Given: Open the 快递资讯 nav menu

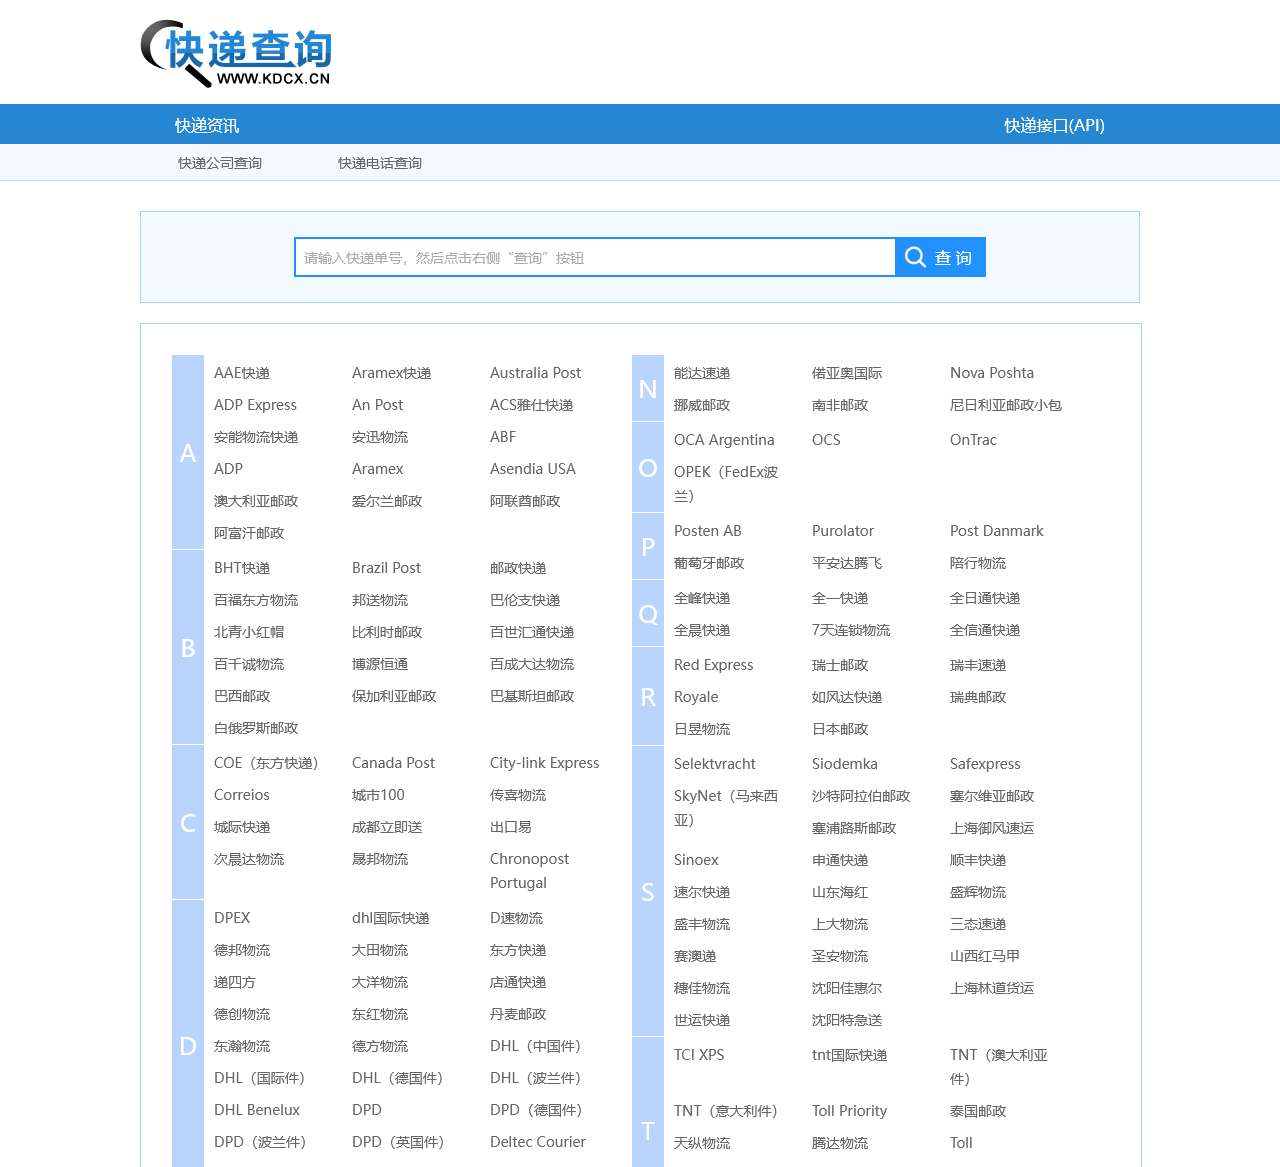Looking at the screenshot, I should tap(207, 125).
